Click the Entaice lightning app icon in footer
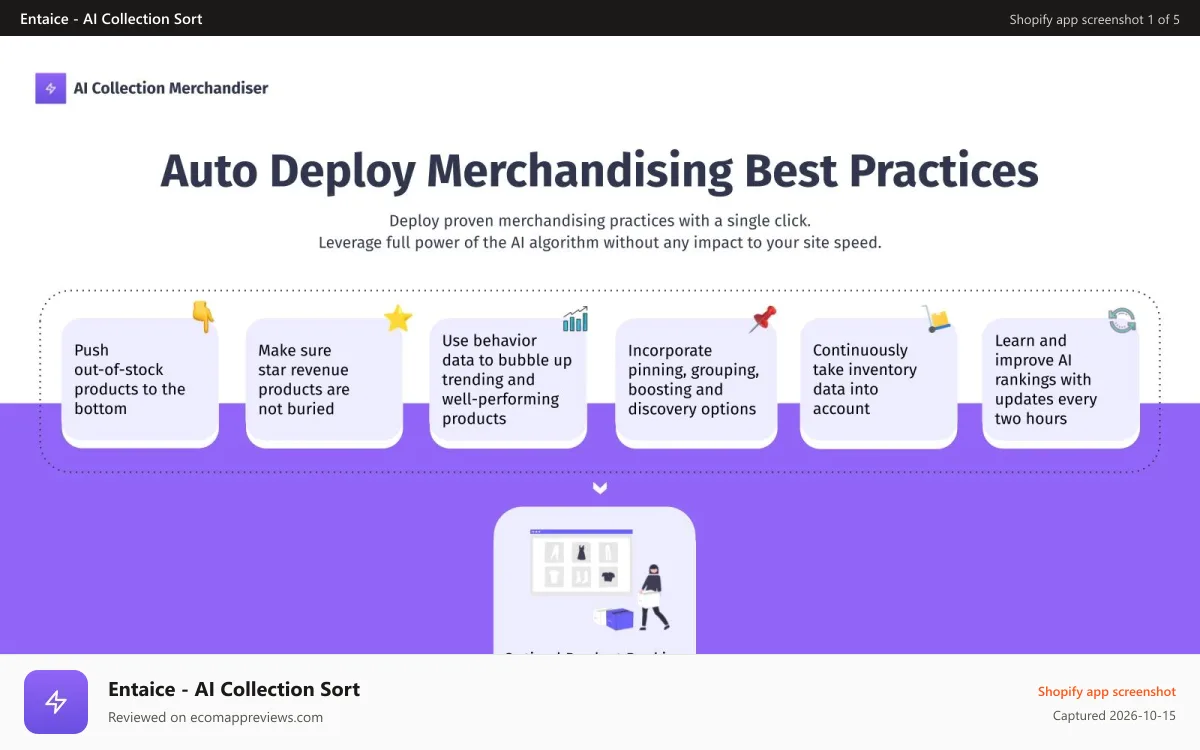1200x750 pixels. [56, 702]
